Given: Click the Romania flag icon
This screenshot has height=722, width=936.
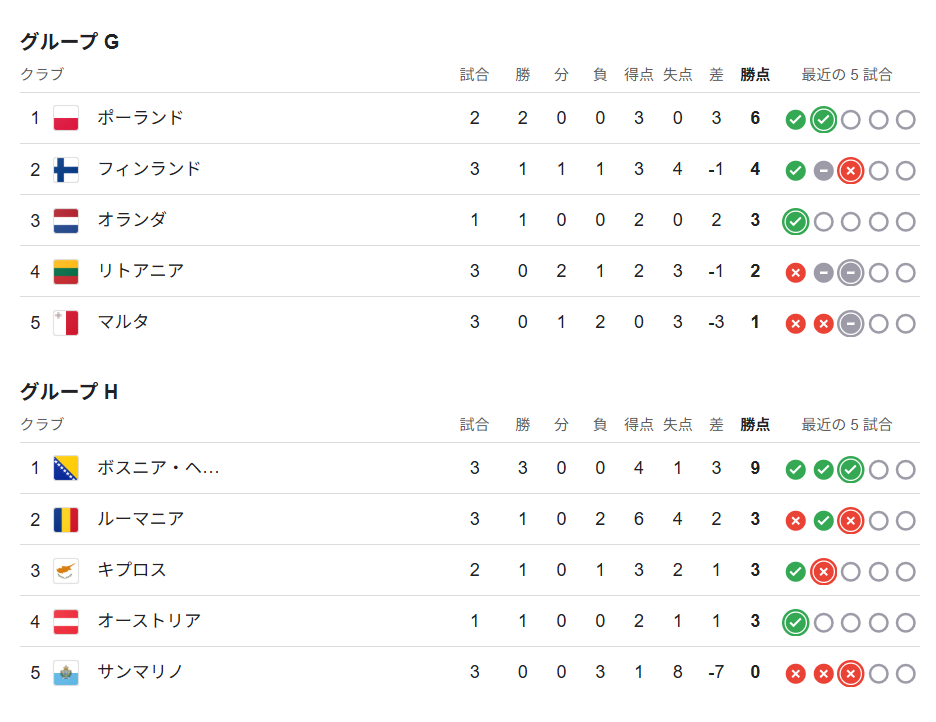Looking at the screenshot, I should 66,519.
